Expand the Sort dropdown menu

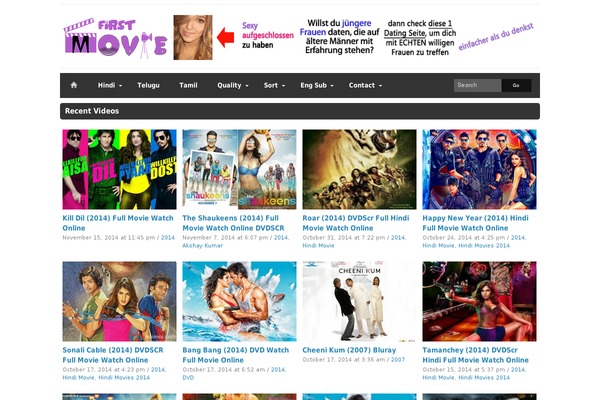tap(274, 85)
